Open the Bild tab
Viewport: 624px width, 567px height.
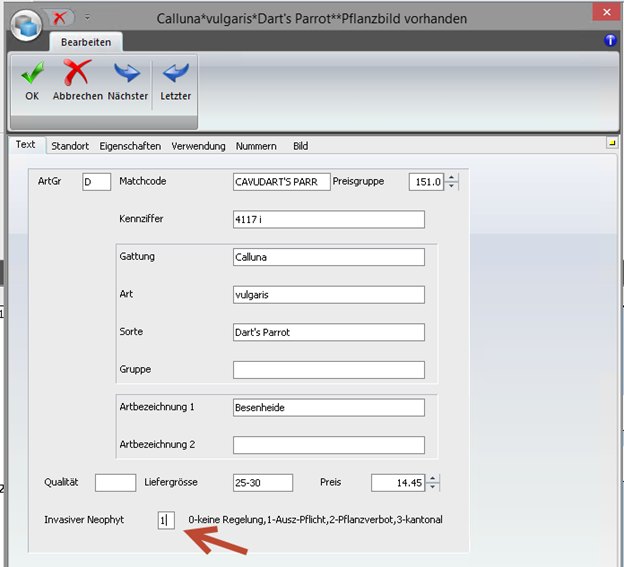300,146
